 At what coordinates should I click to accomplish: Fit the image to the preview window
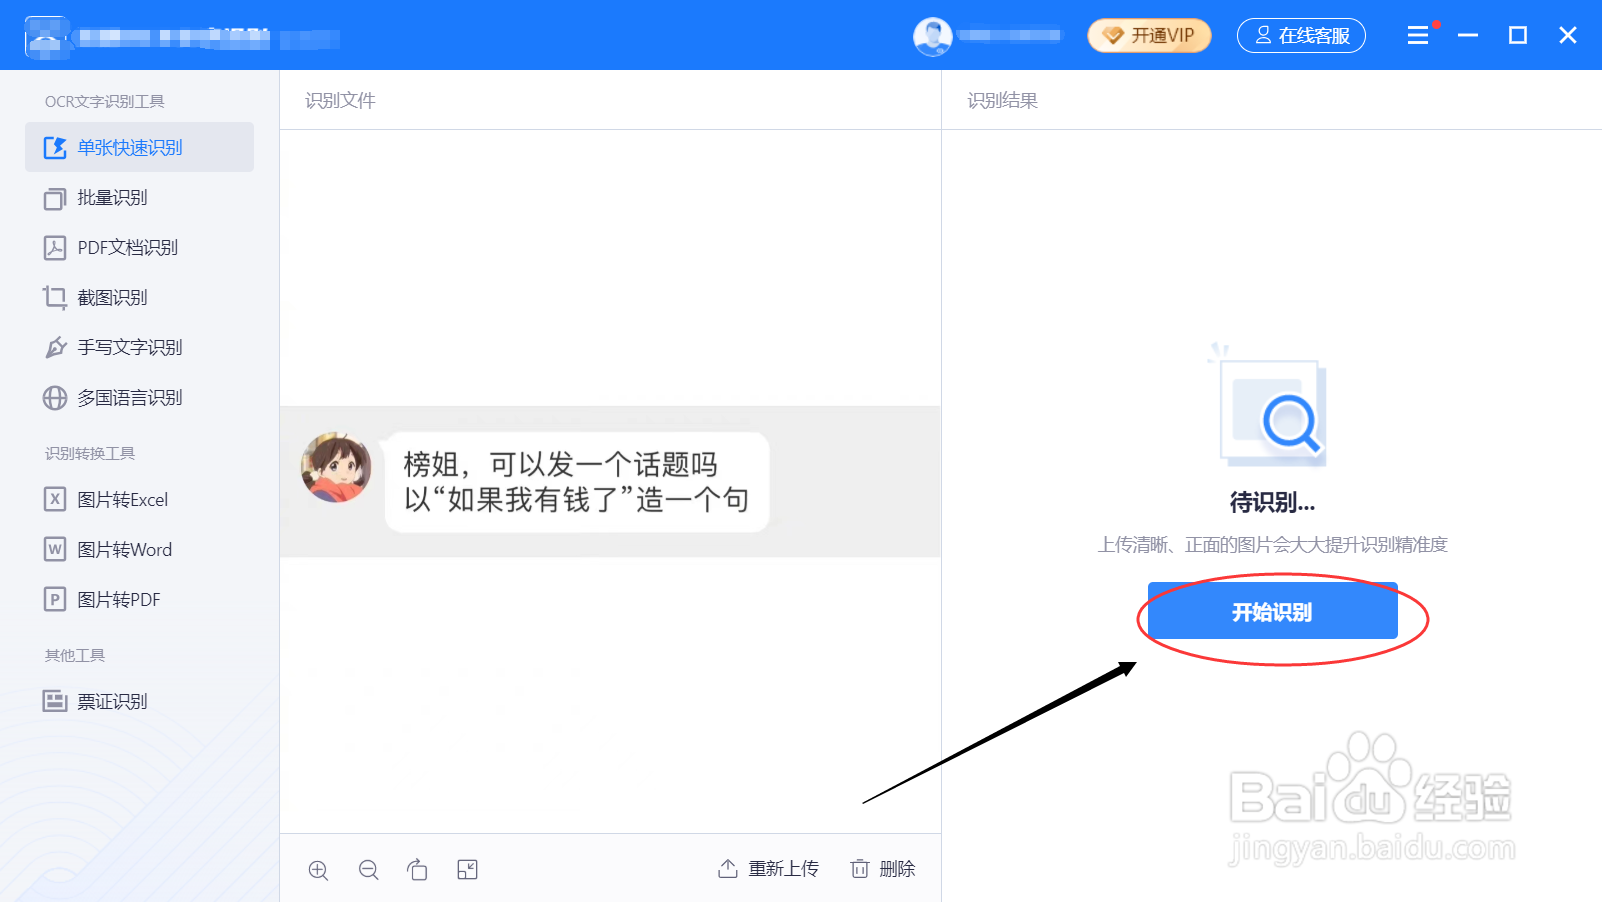click(x=467, y=869)
